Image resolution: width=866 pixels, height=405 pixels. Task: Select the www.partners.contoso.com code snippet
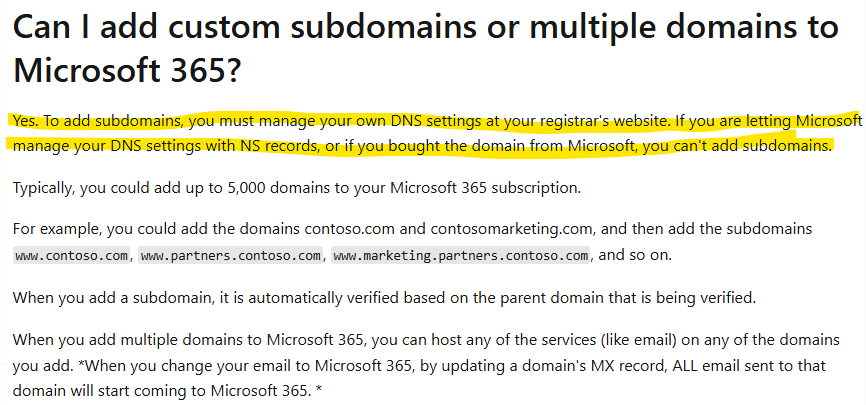point(230,256)
